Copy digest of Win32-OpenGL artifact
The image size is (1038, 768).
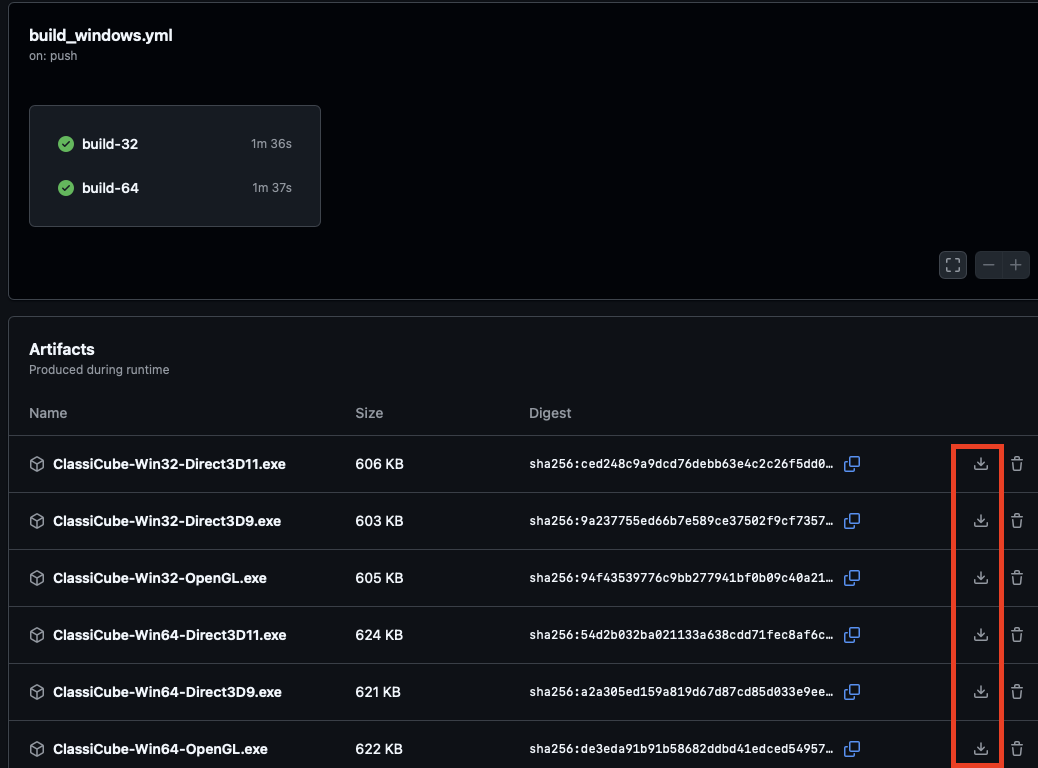point(852,578)
